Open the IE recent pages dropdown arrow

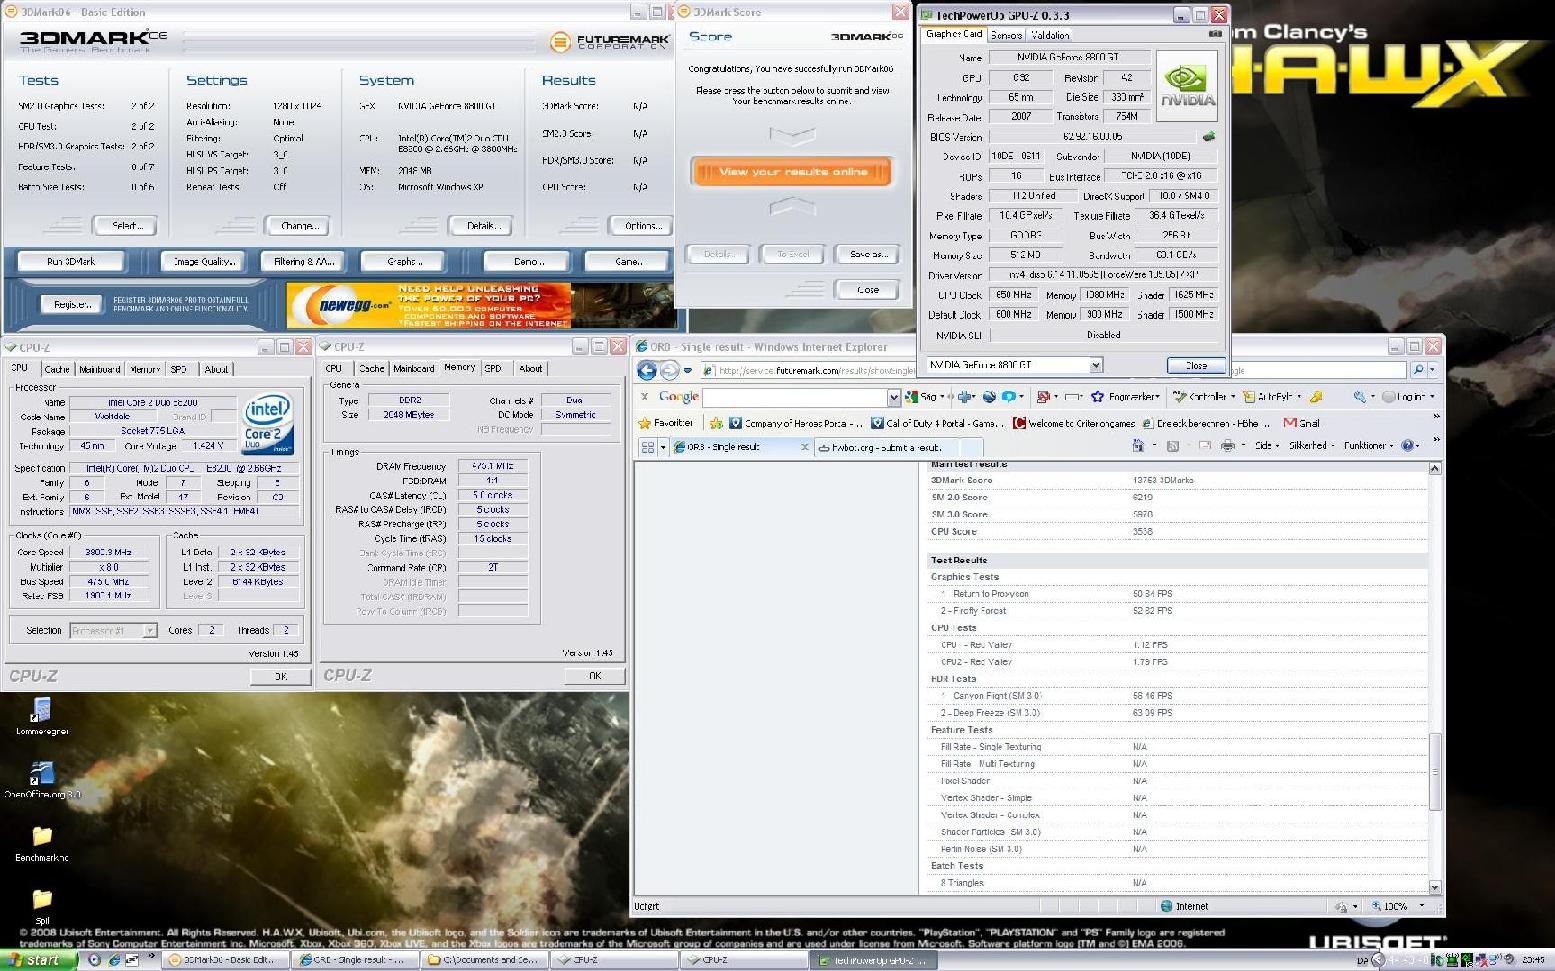tap(688, 371)
